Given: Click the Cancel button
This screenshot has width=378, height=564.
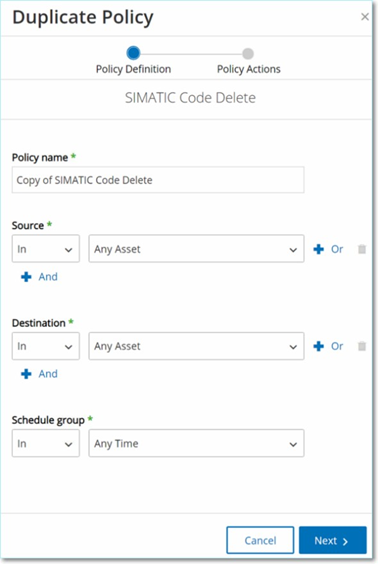Looking at the screenshot, I should [260, 540].
